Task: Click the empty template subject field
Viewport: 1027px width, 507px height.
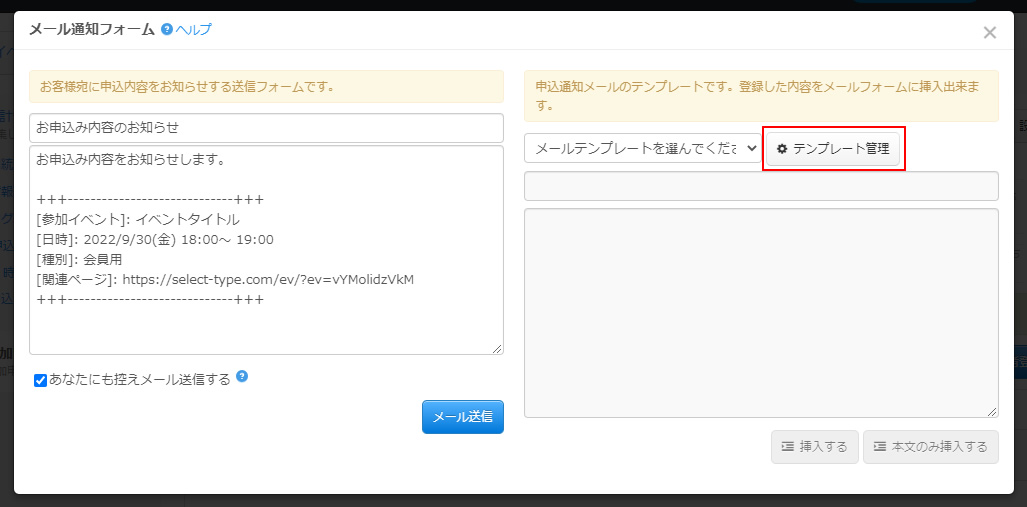Action: (760, 186)
